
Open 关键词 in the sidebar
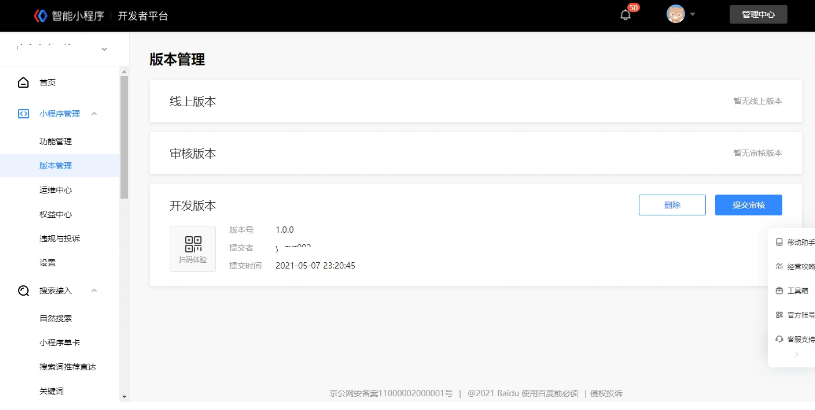51,391
